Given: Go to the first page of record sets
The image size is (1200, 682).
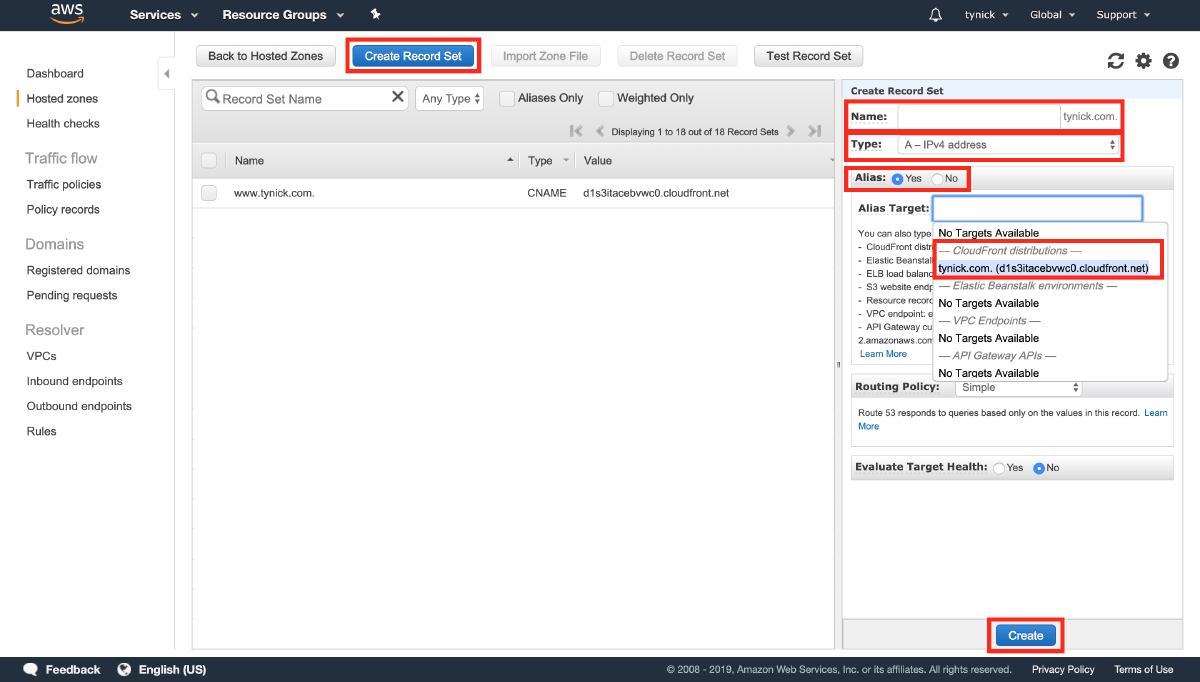Looking at the screenshot, I should pos(576,131).
